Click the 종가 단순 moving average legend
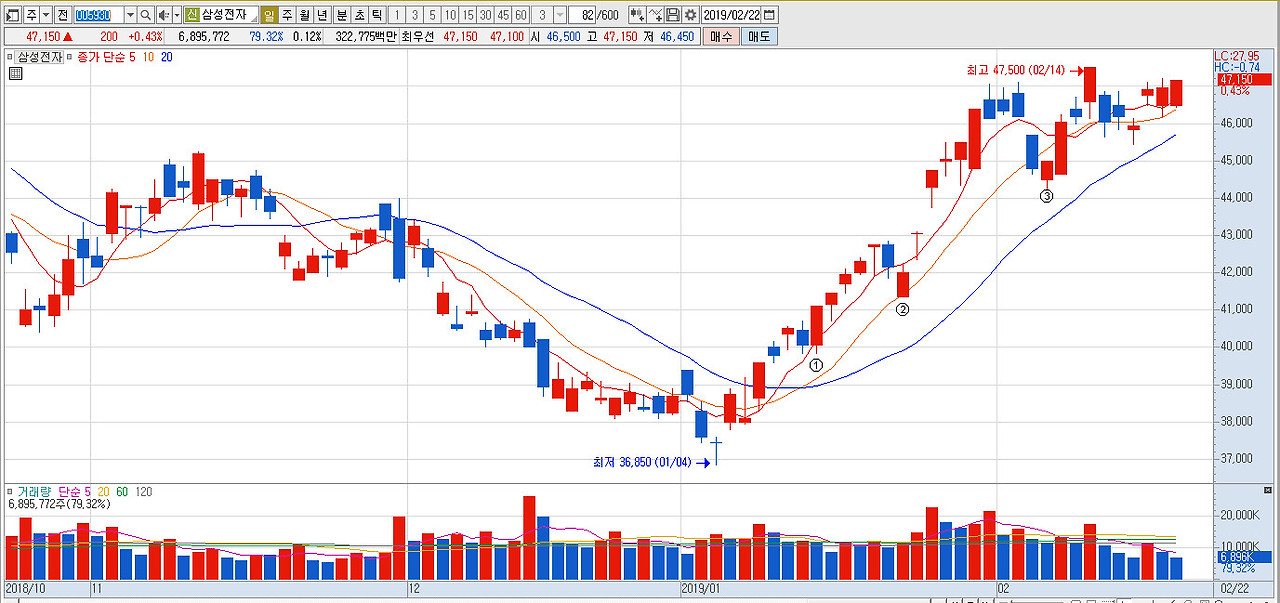This screenshot has height=603, width=1280. point(102,57)
